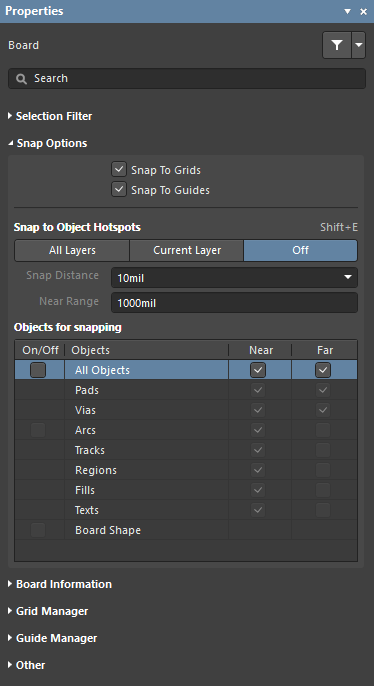This screenshot has width=374, height=686.
Task: Toggle All Objects Near checkbox
Action: point(258,370)
